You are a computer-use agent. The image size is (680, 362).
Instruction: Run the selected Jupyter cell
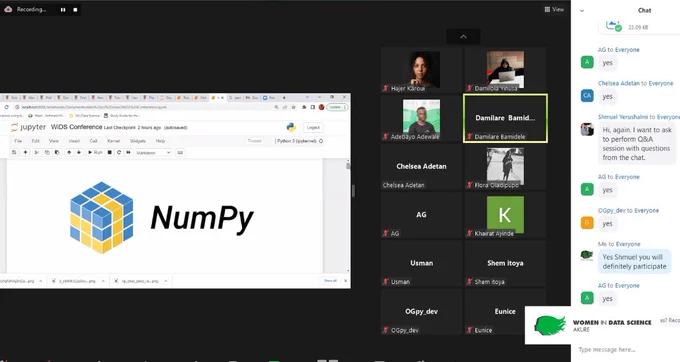click(95, 153)
